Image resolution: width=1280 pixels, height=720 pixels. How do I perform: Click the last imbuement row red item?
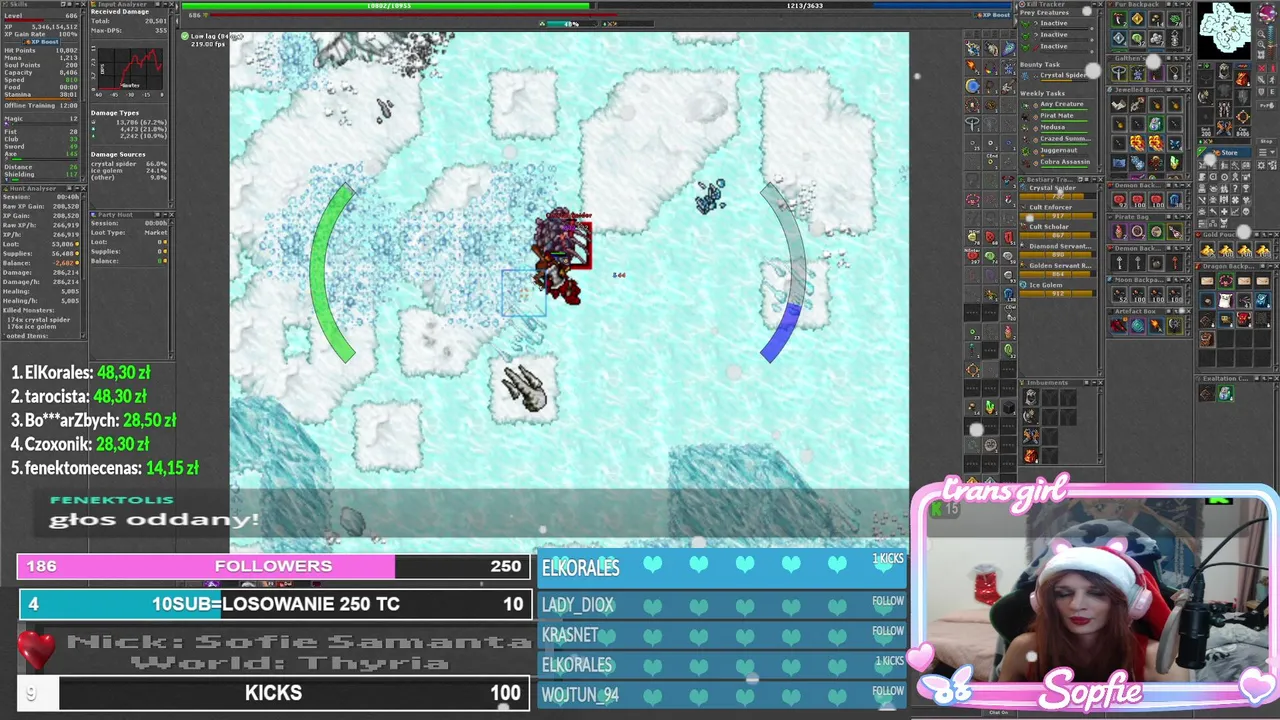1031,455
